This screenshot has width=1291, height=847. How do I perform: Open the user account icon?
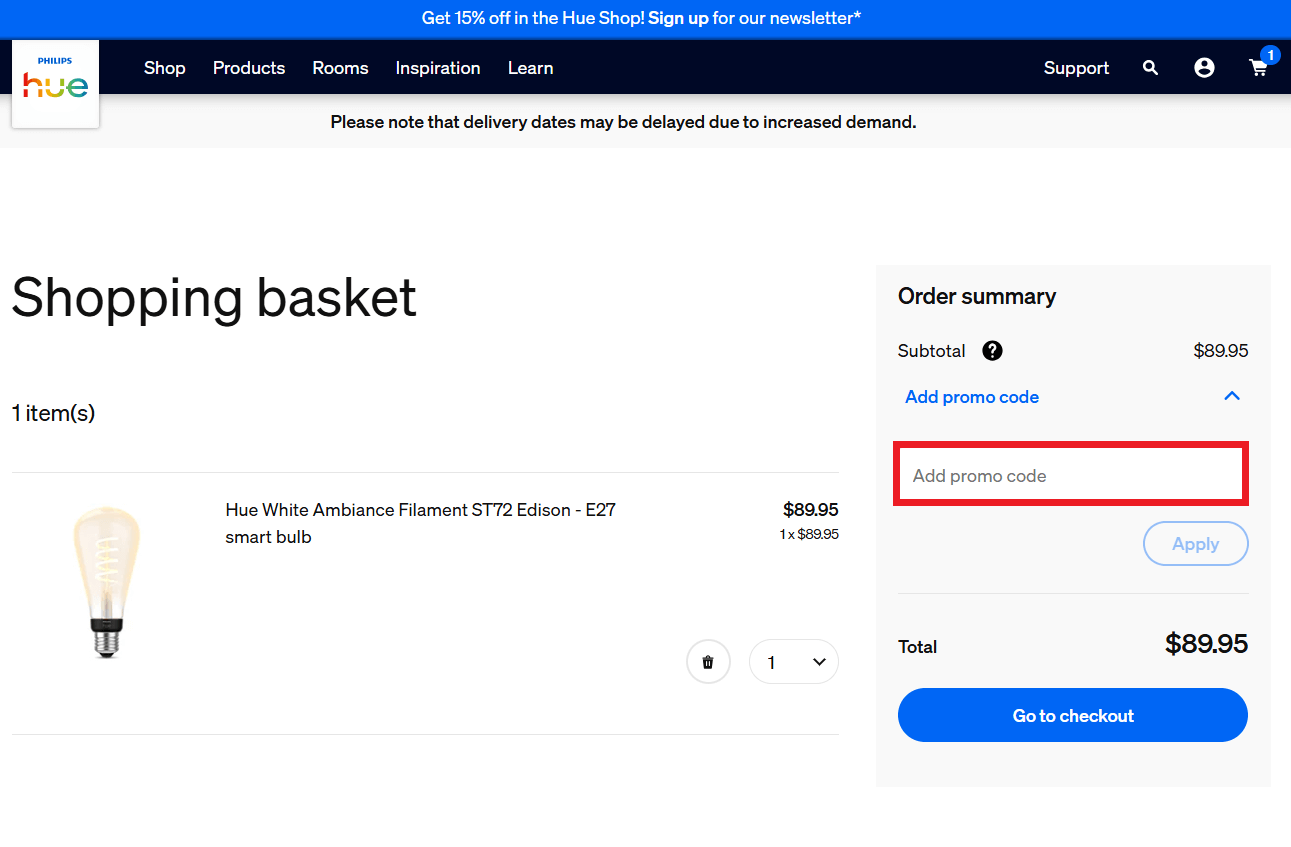1204,68
